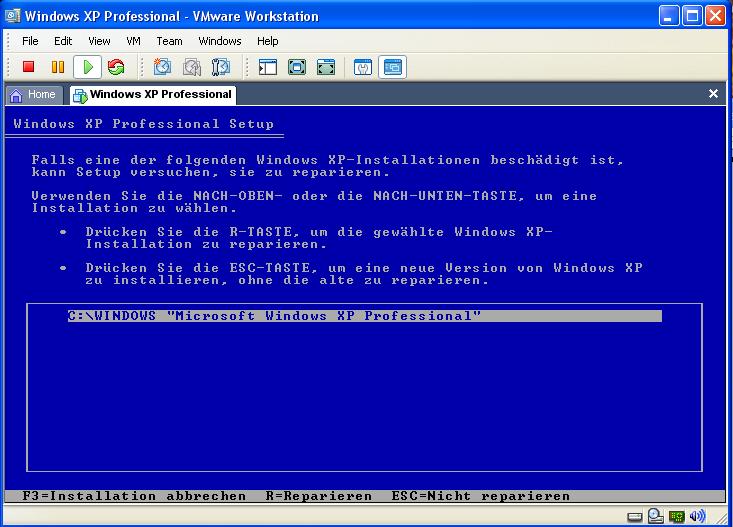
Task: Open the VM menu
Action: 133,41
